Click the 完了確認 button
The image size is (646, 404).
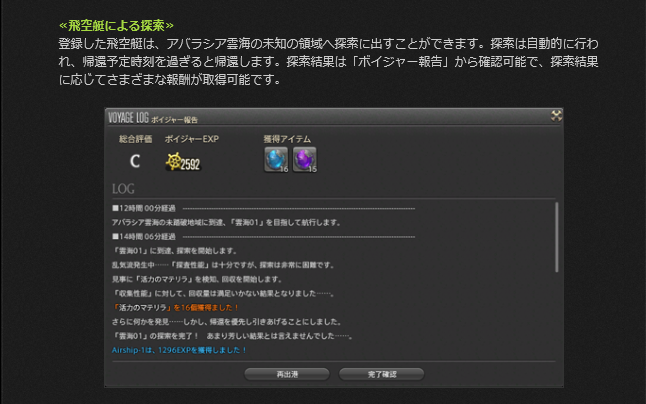[x=382, y=374]
